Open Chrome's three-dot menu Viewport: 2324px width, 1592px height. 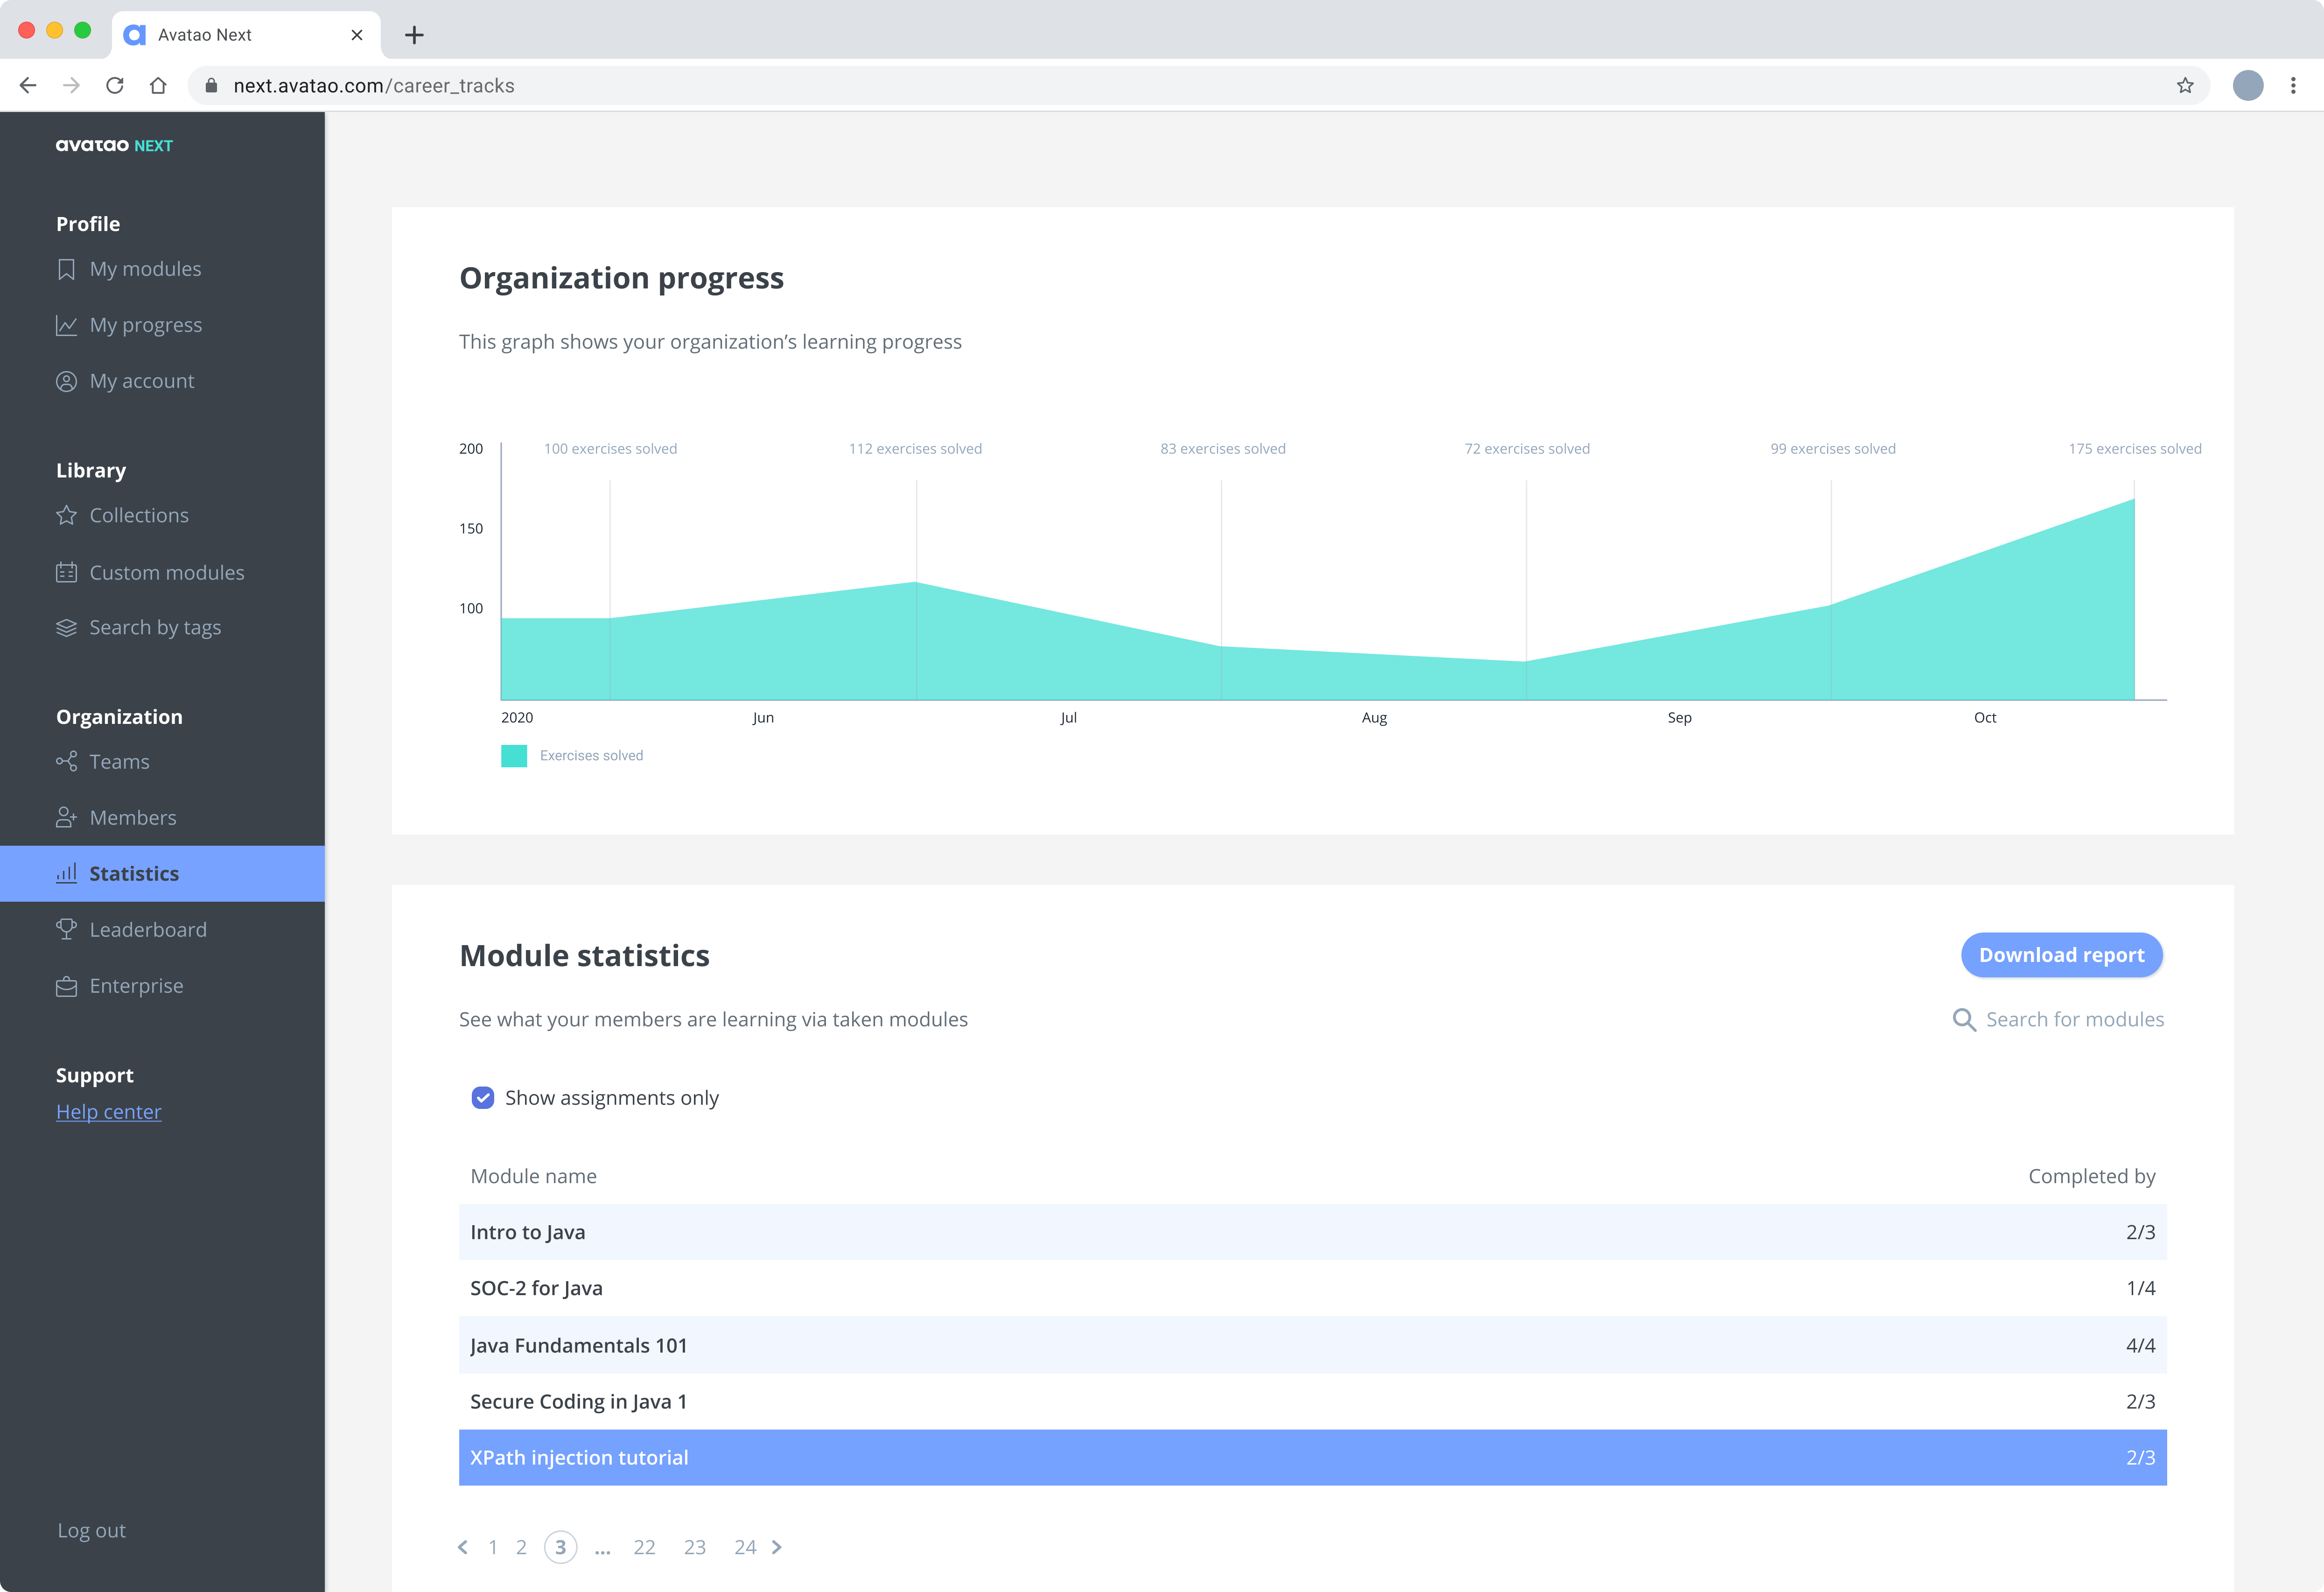2293,86
